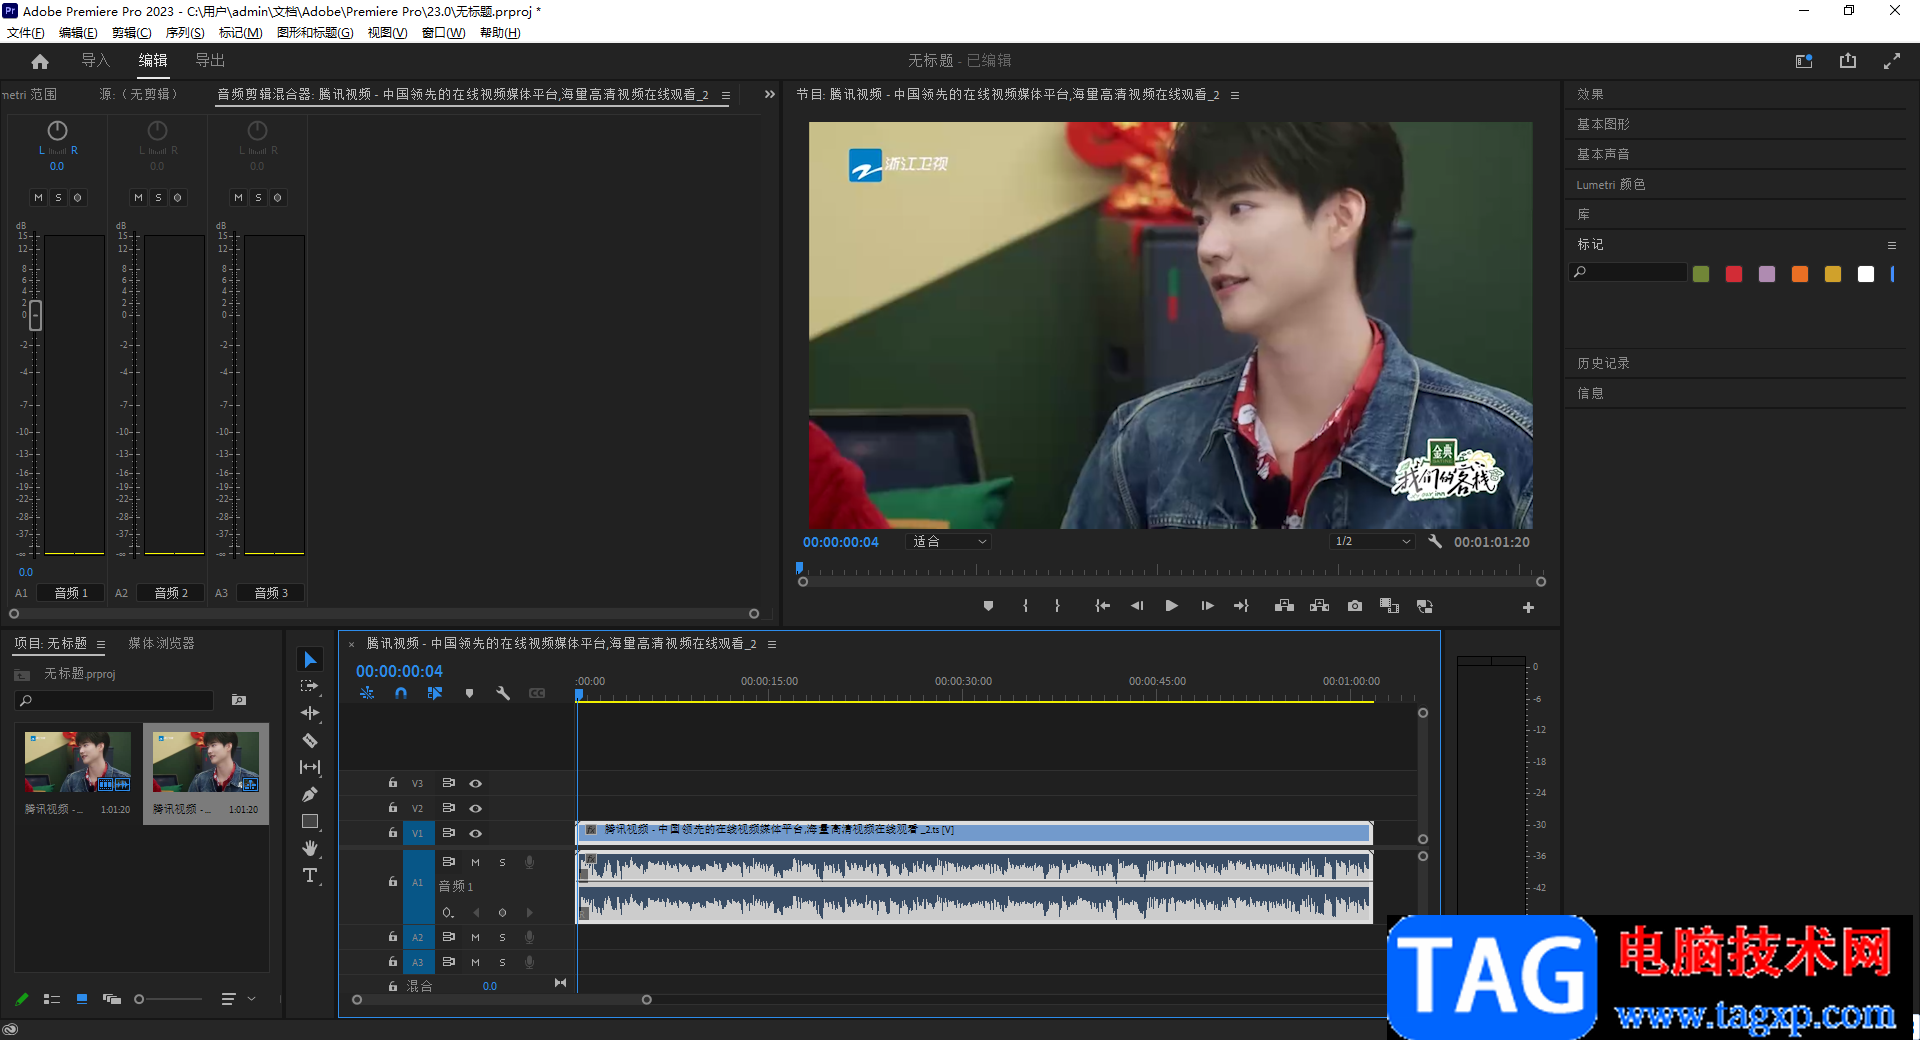Screen dimensions: 1920x1040
Task: Mark Out point in Program monitor
Action: [1057, 606]
